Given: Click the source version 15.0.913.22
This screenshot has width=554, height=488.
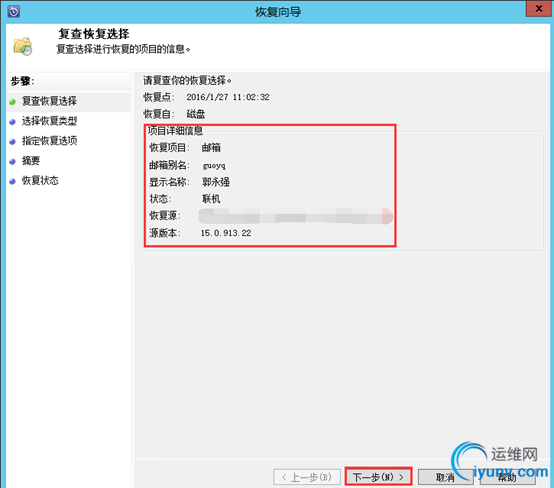Looking at the screenshot, I should (x=226, y=233).
